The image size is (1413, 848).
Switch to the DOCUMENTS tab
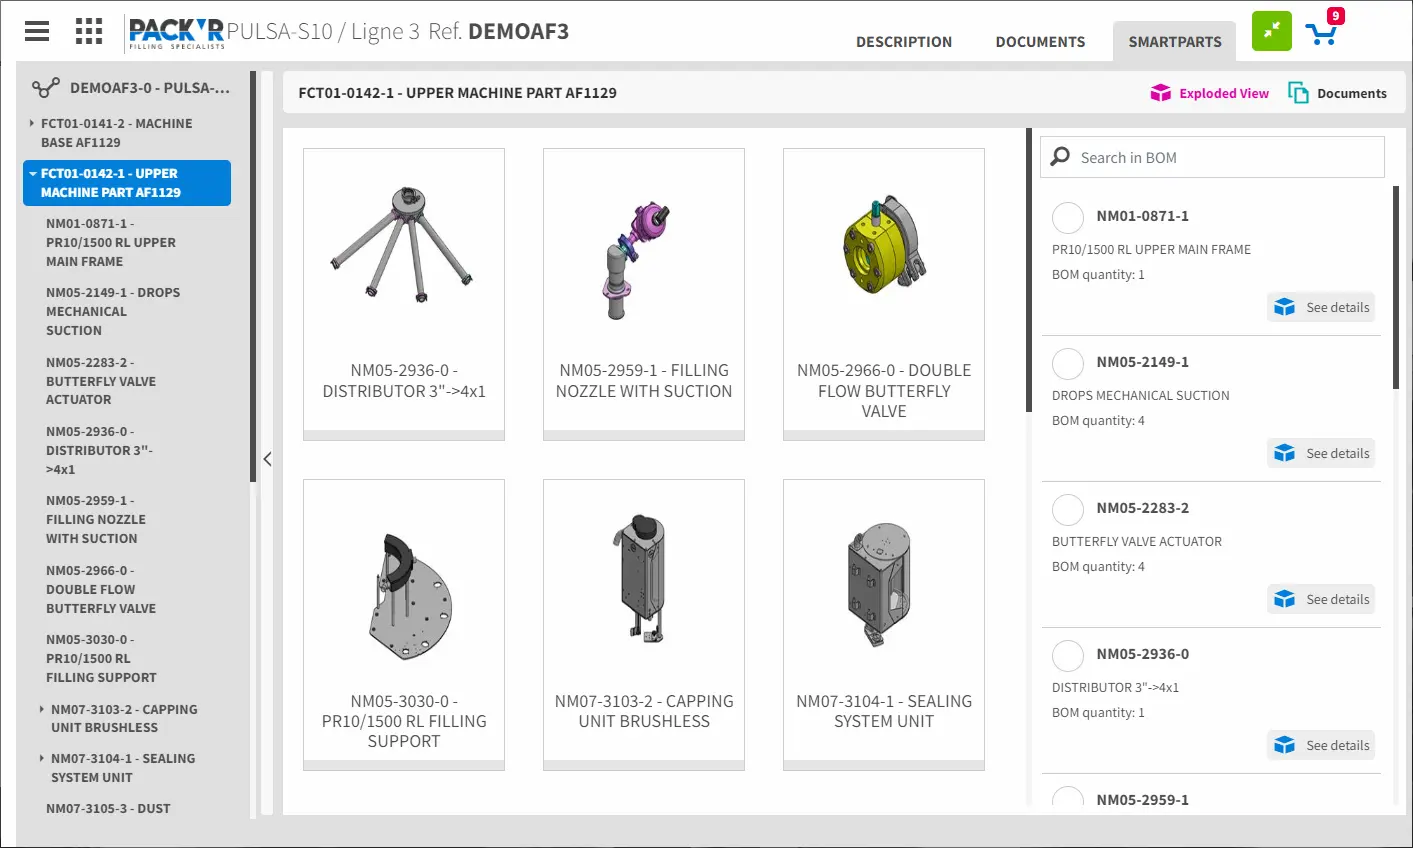[1040, 42]
